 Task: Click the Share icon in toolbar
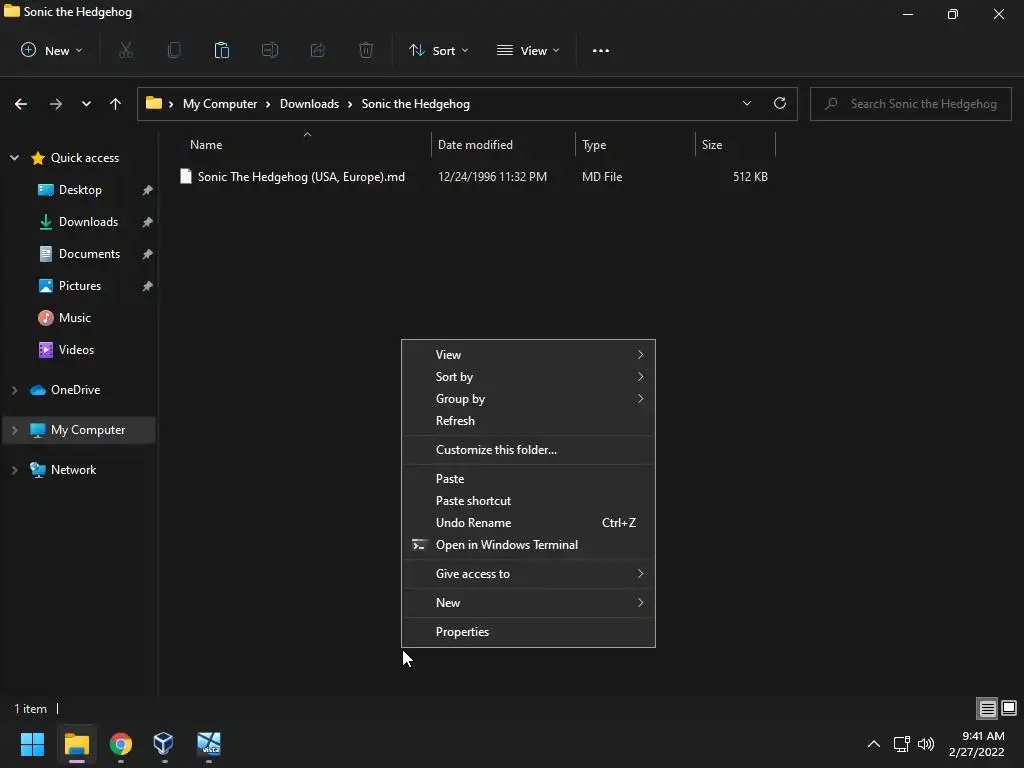tap(318, 50)
